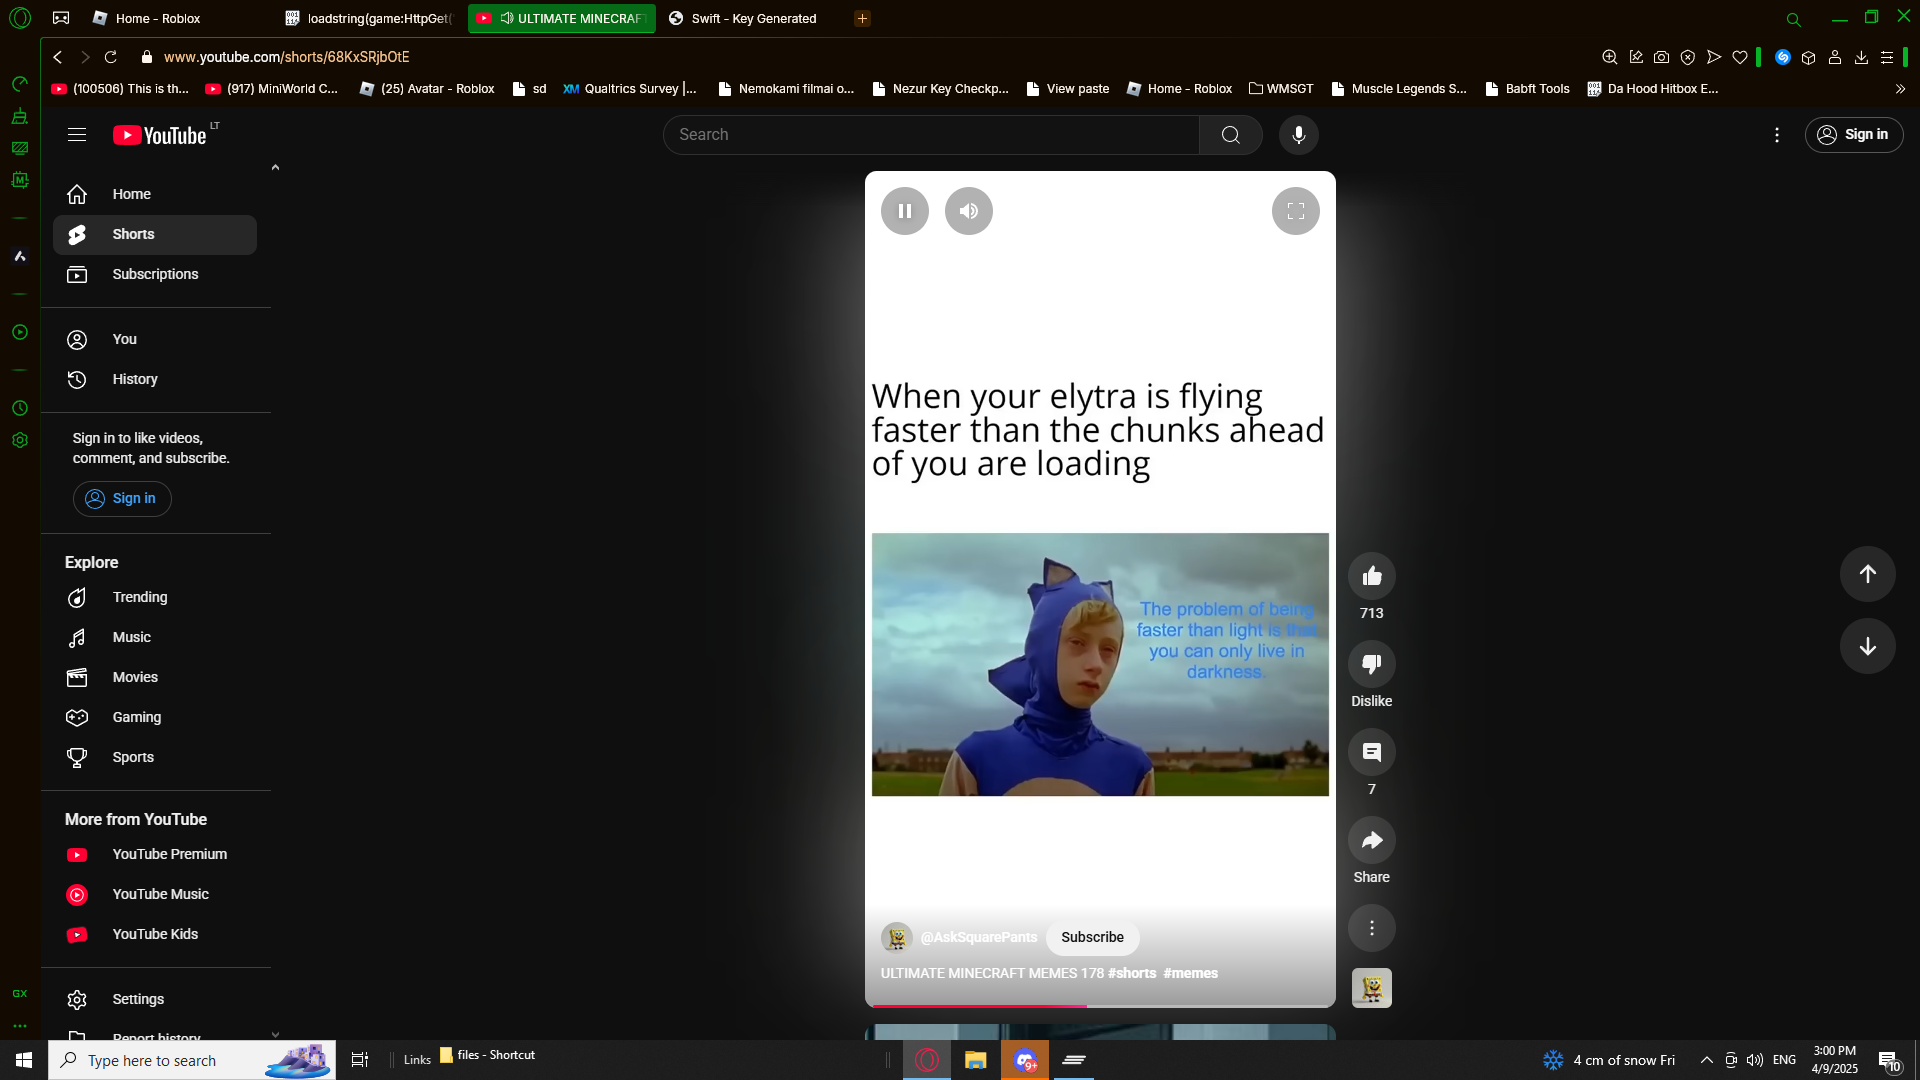Seek using the Short's red progress bar

1100,1005
